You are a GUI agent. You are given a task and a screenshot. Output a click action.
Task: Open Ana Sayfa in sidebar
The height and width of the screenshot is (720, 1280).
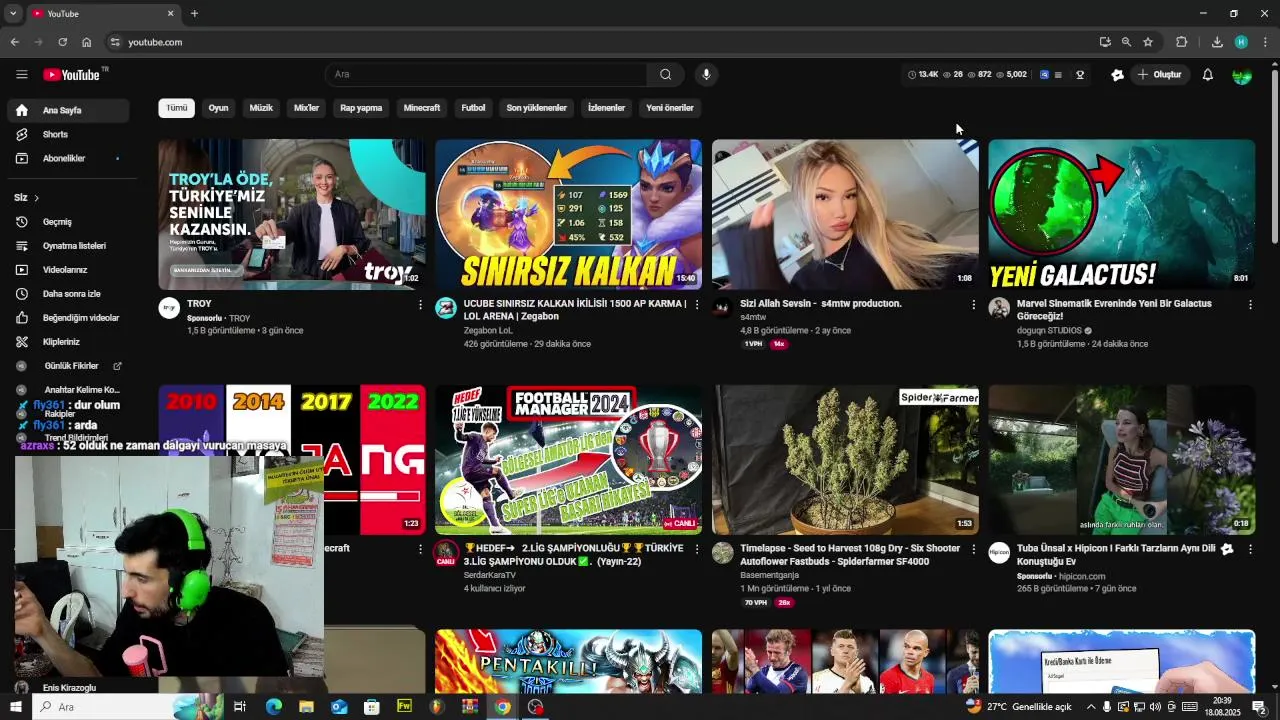(x=68, y=110)
